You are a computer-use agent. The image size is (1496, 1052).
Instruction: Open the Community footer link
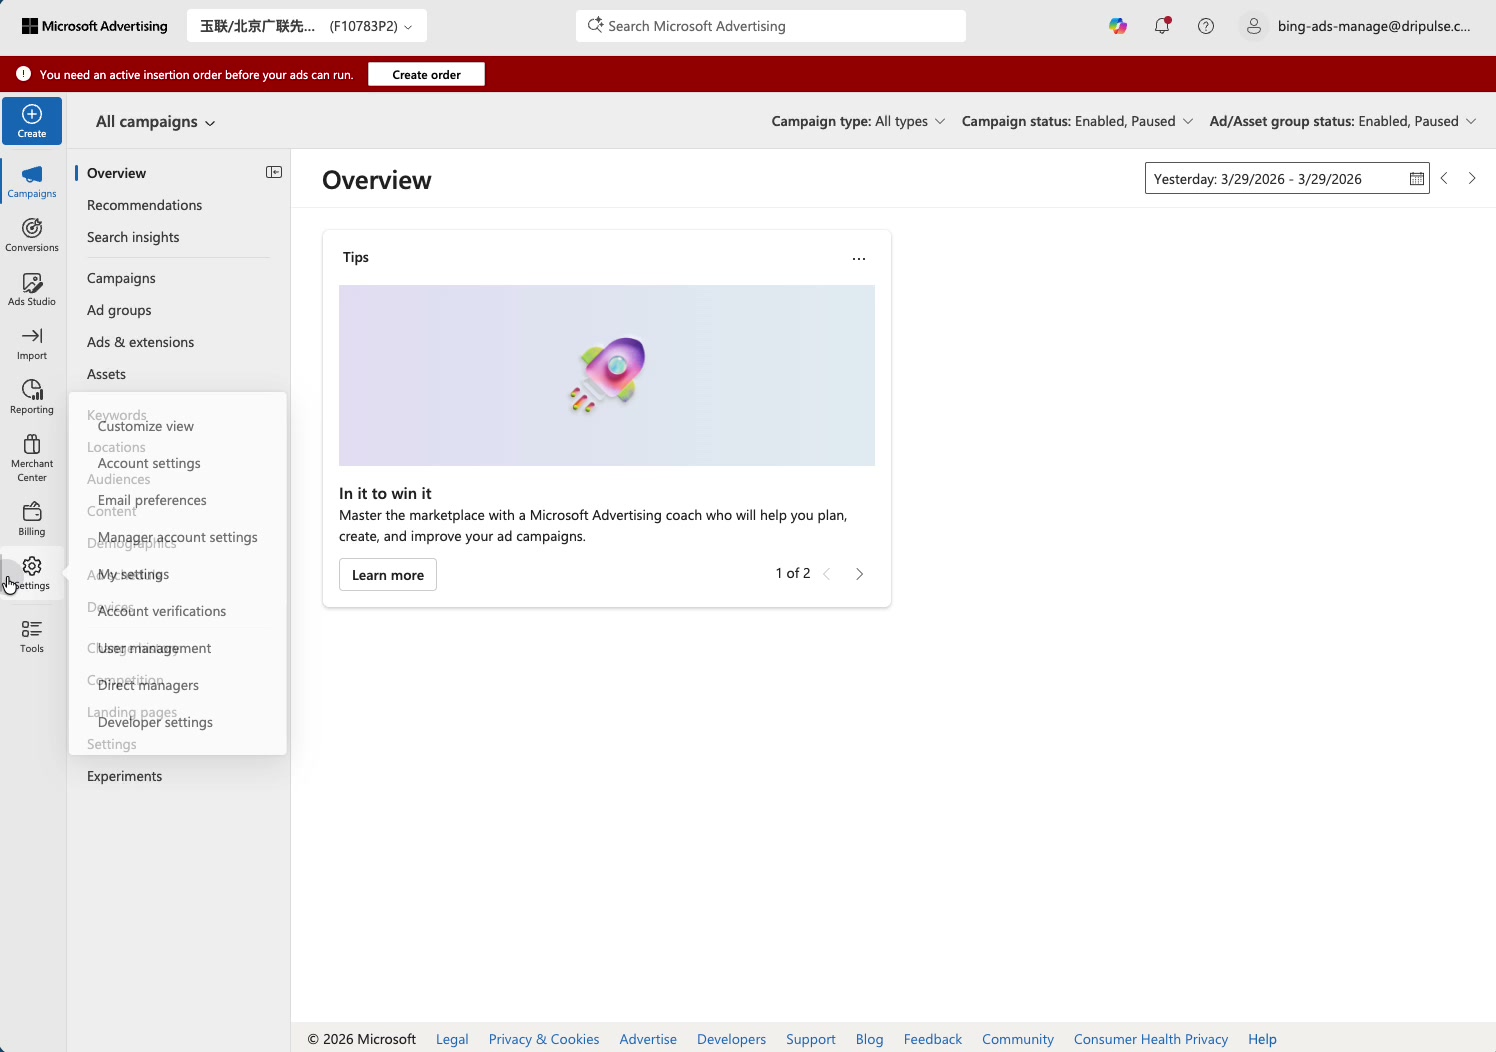[1018, 1039]
